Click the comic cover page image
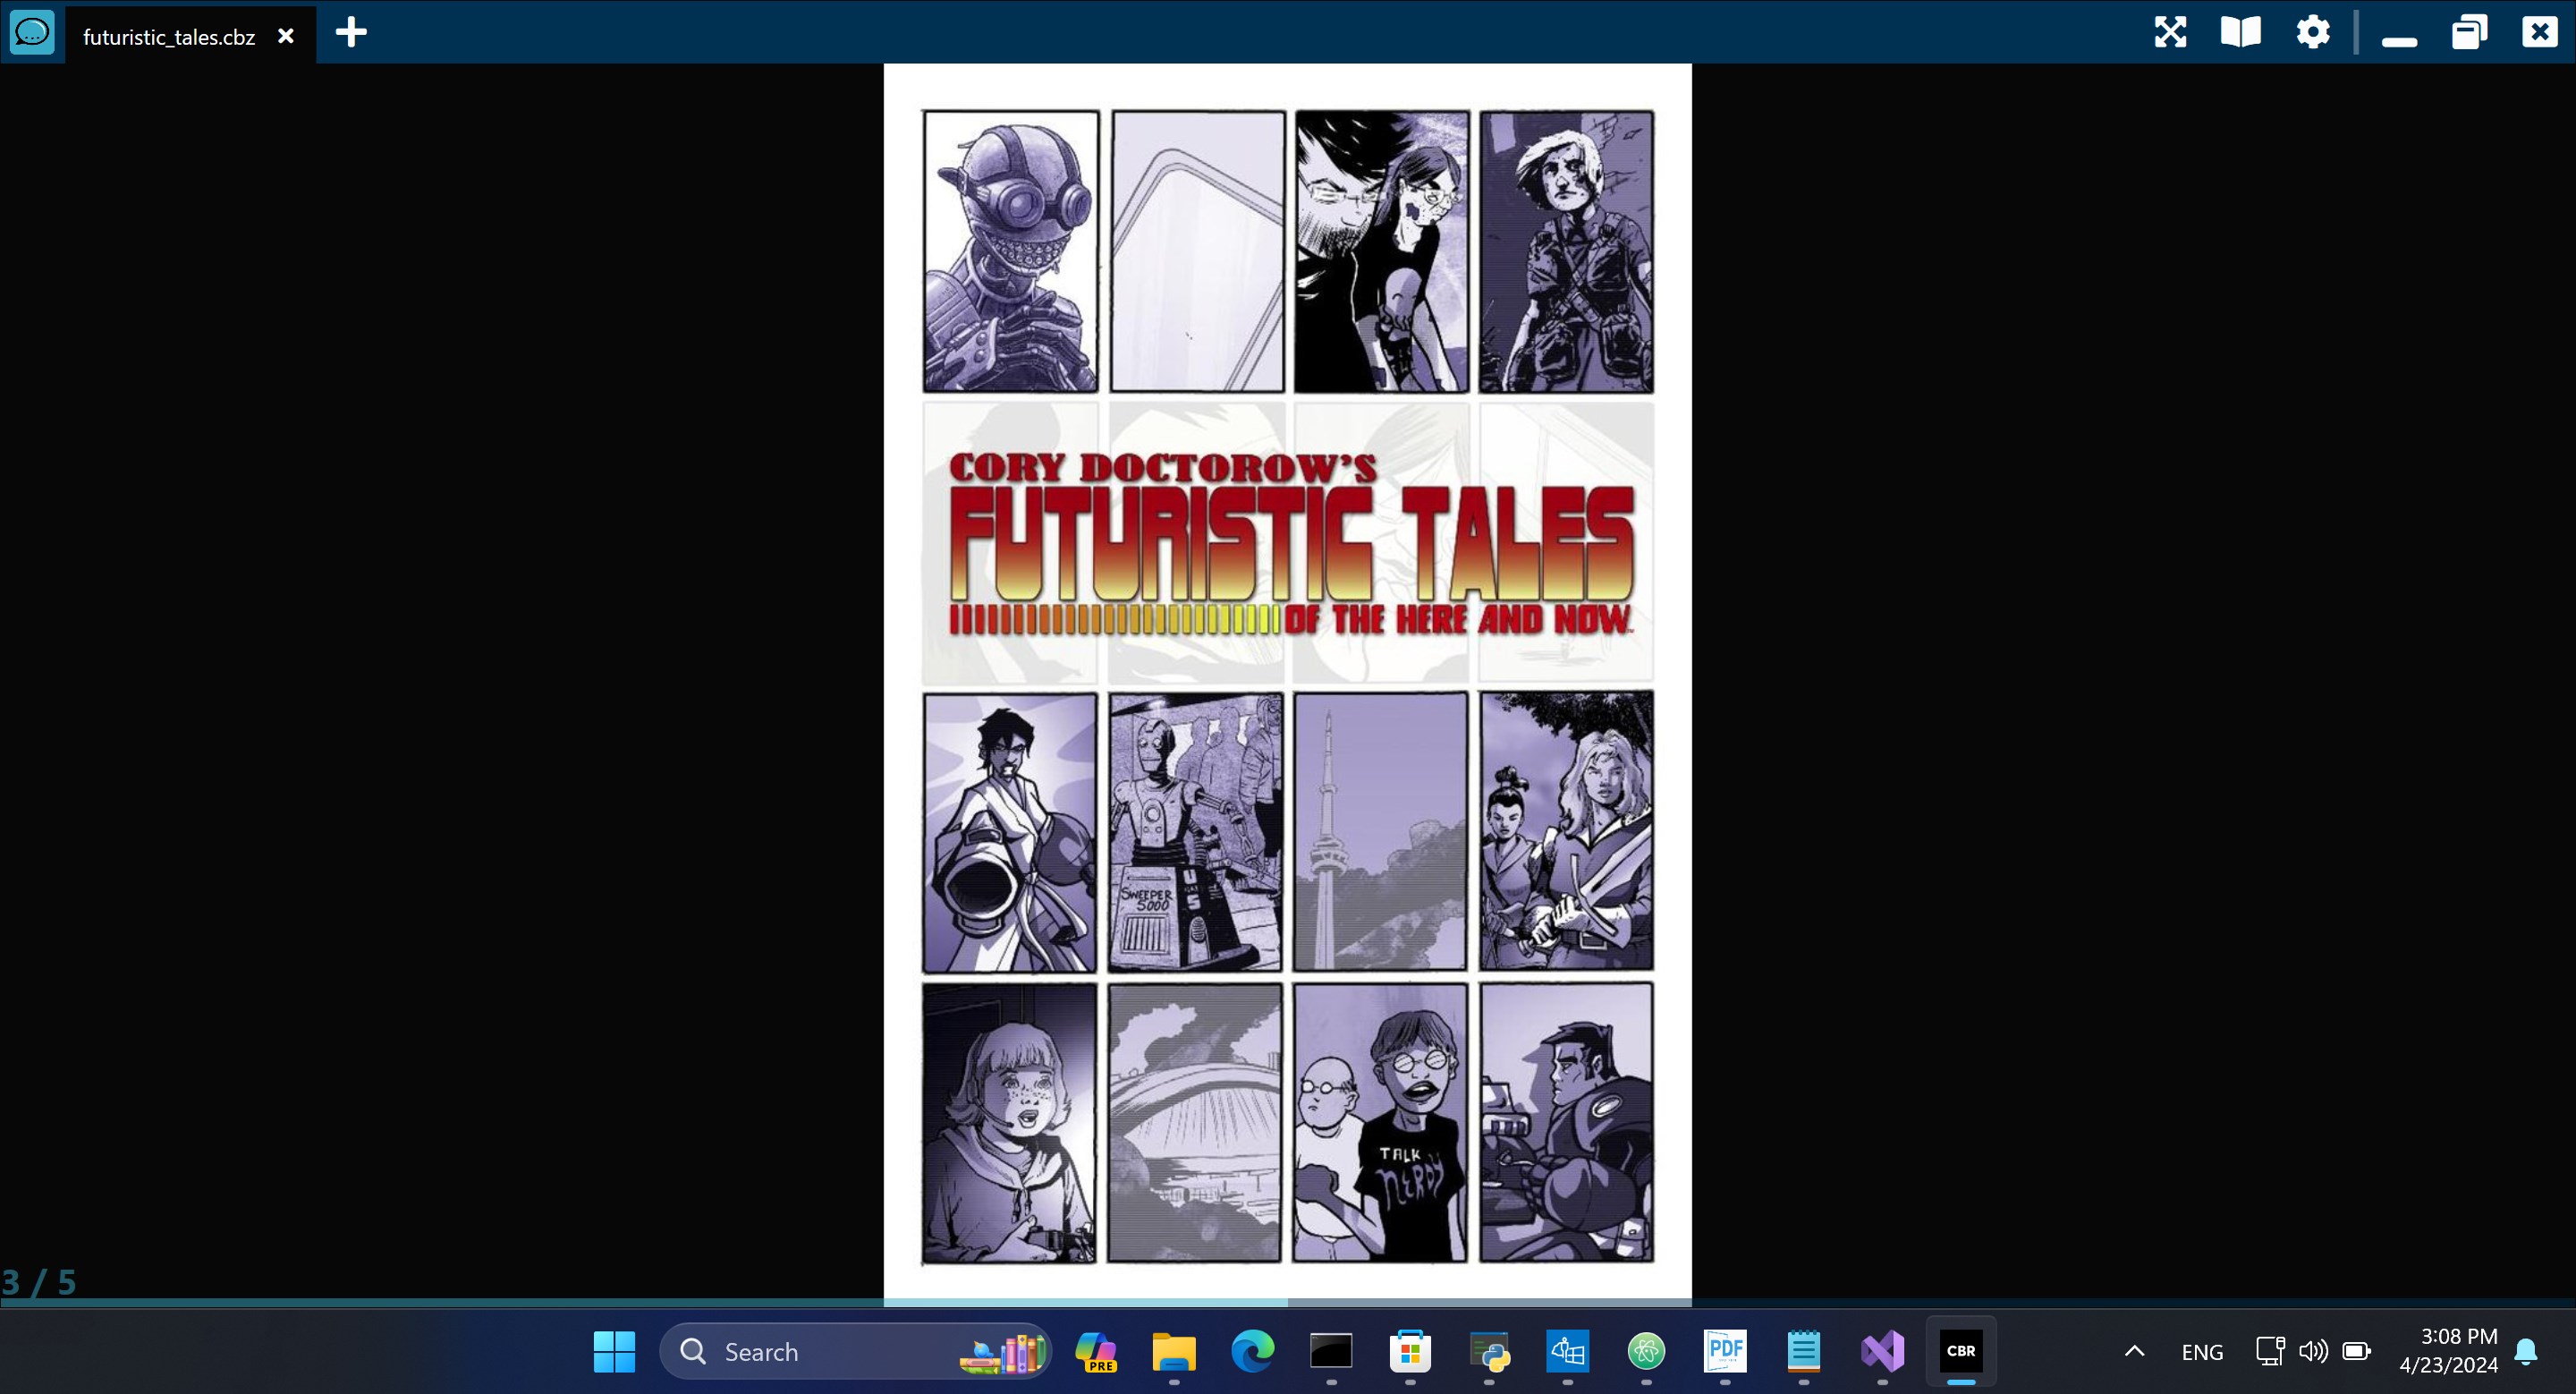The height and width of the screenshot is (1394, 2576). [1287, 680]
